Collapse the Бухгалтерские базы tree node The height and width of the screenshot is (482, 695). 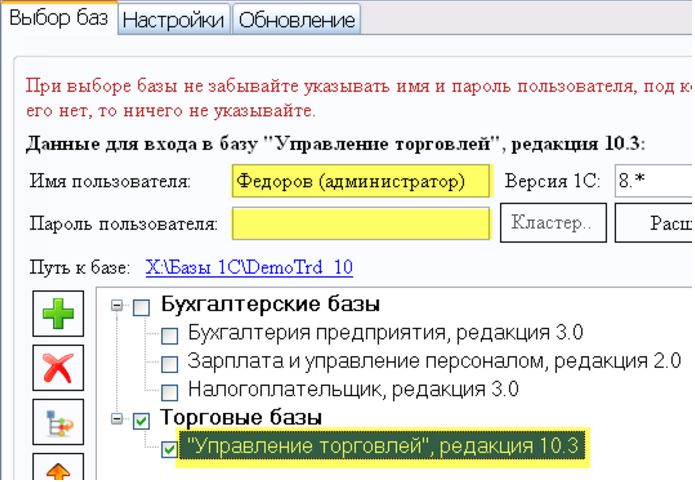point(117,305)
